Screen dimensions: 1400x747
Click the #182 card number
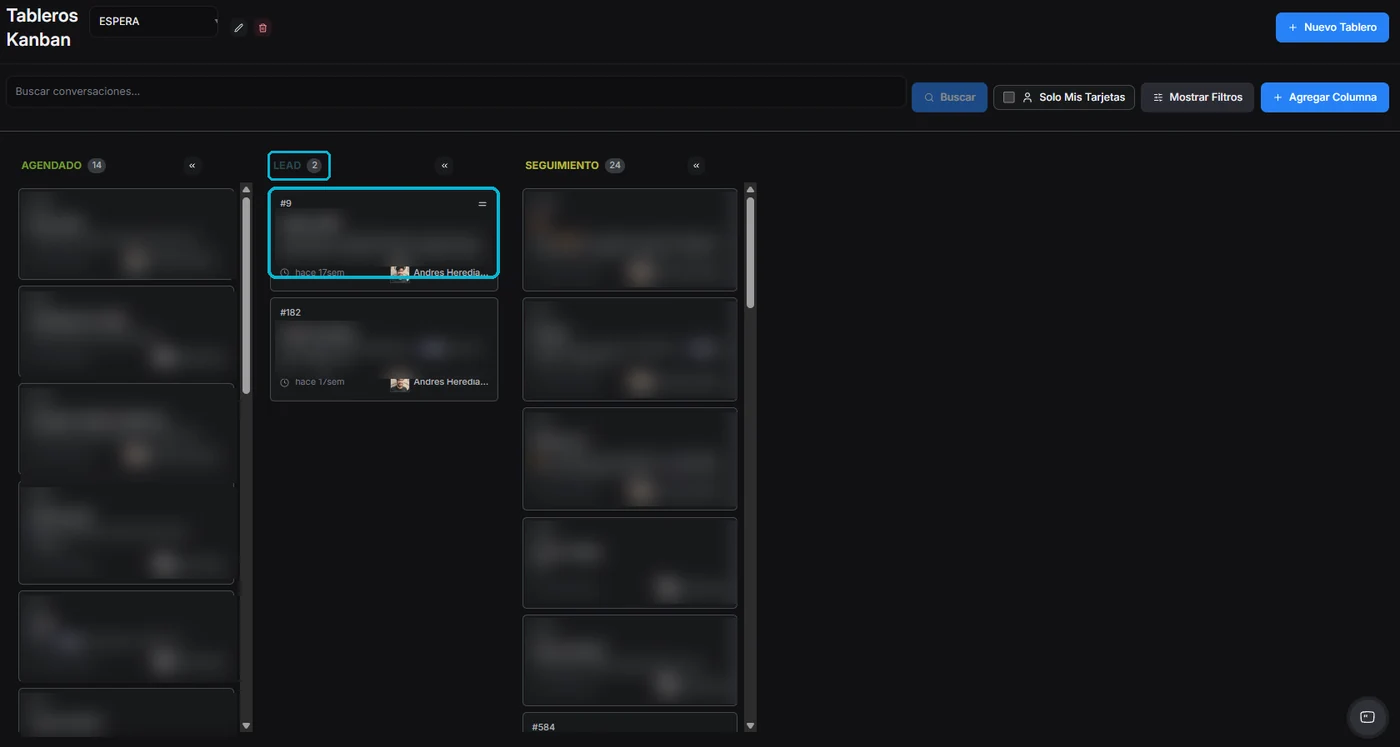[290, 312]
